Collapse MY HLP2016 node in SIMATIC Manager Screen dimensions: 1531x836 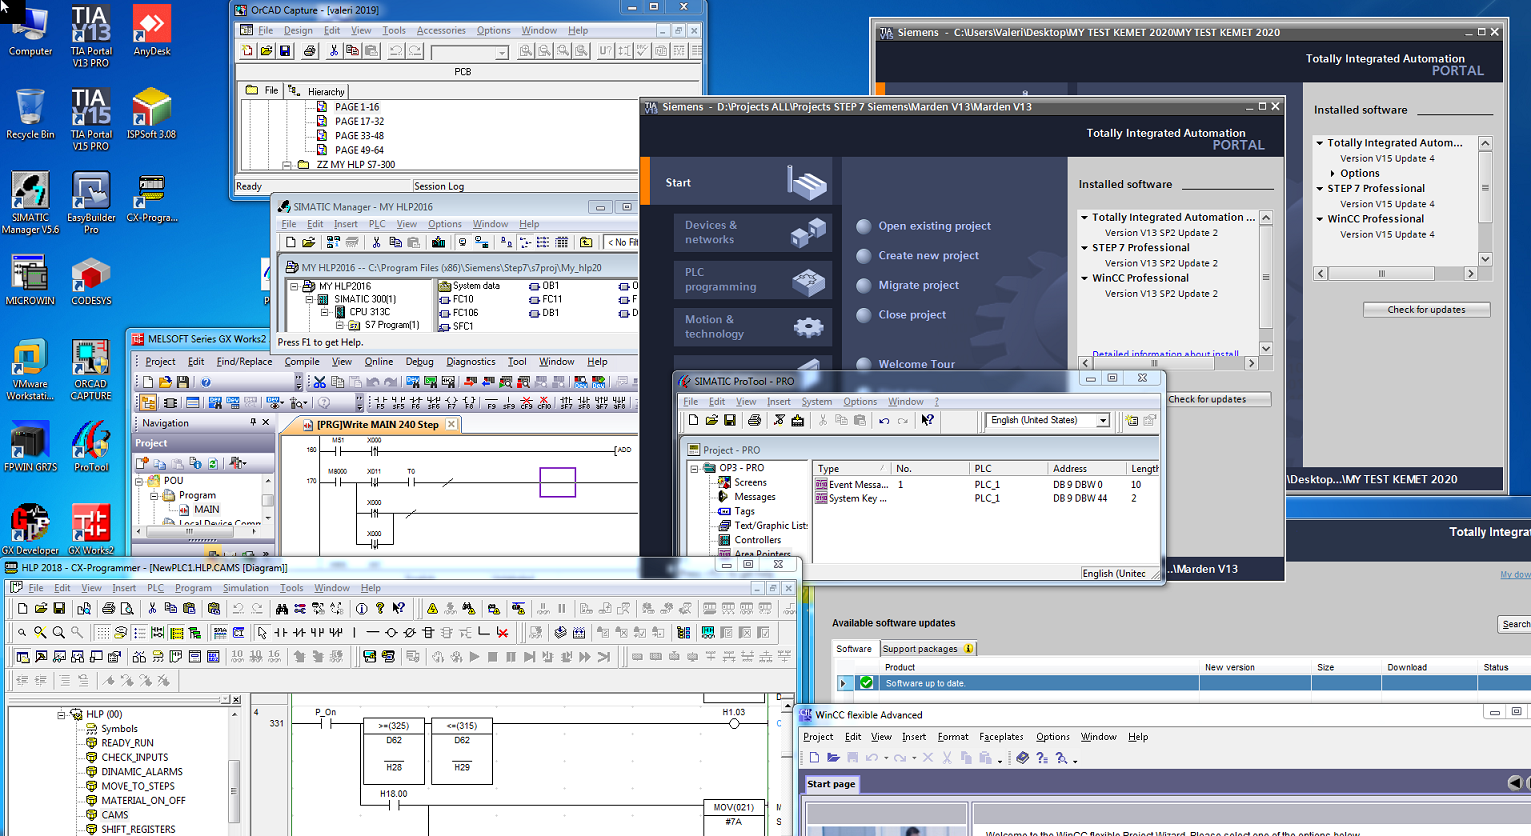[294, 286]
